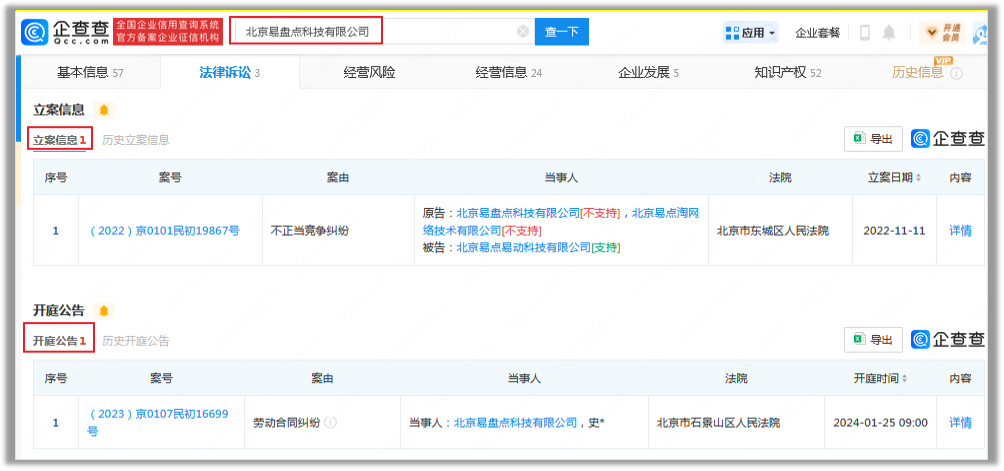Open the 经营风险 tab
The width and height of the screenshot is (1004, 471).
click(369, 72)
